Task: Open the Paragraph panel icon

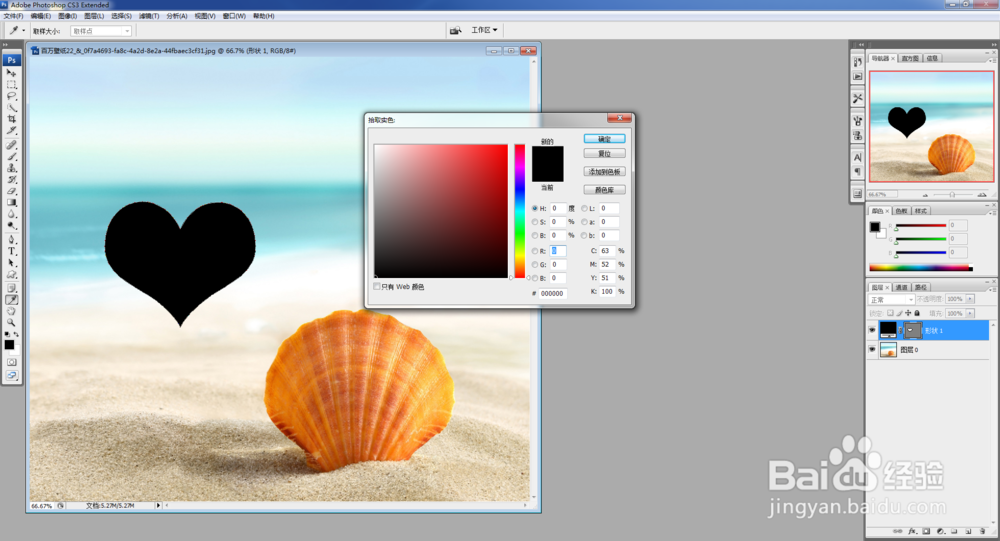Action: [857, 172]
